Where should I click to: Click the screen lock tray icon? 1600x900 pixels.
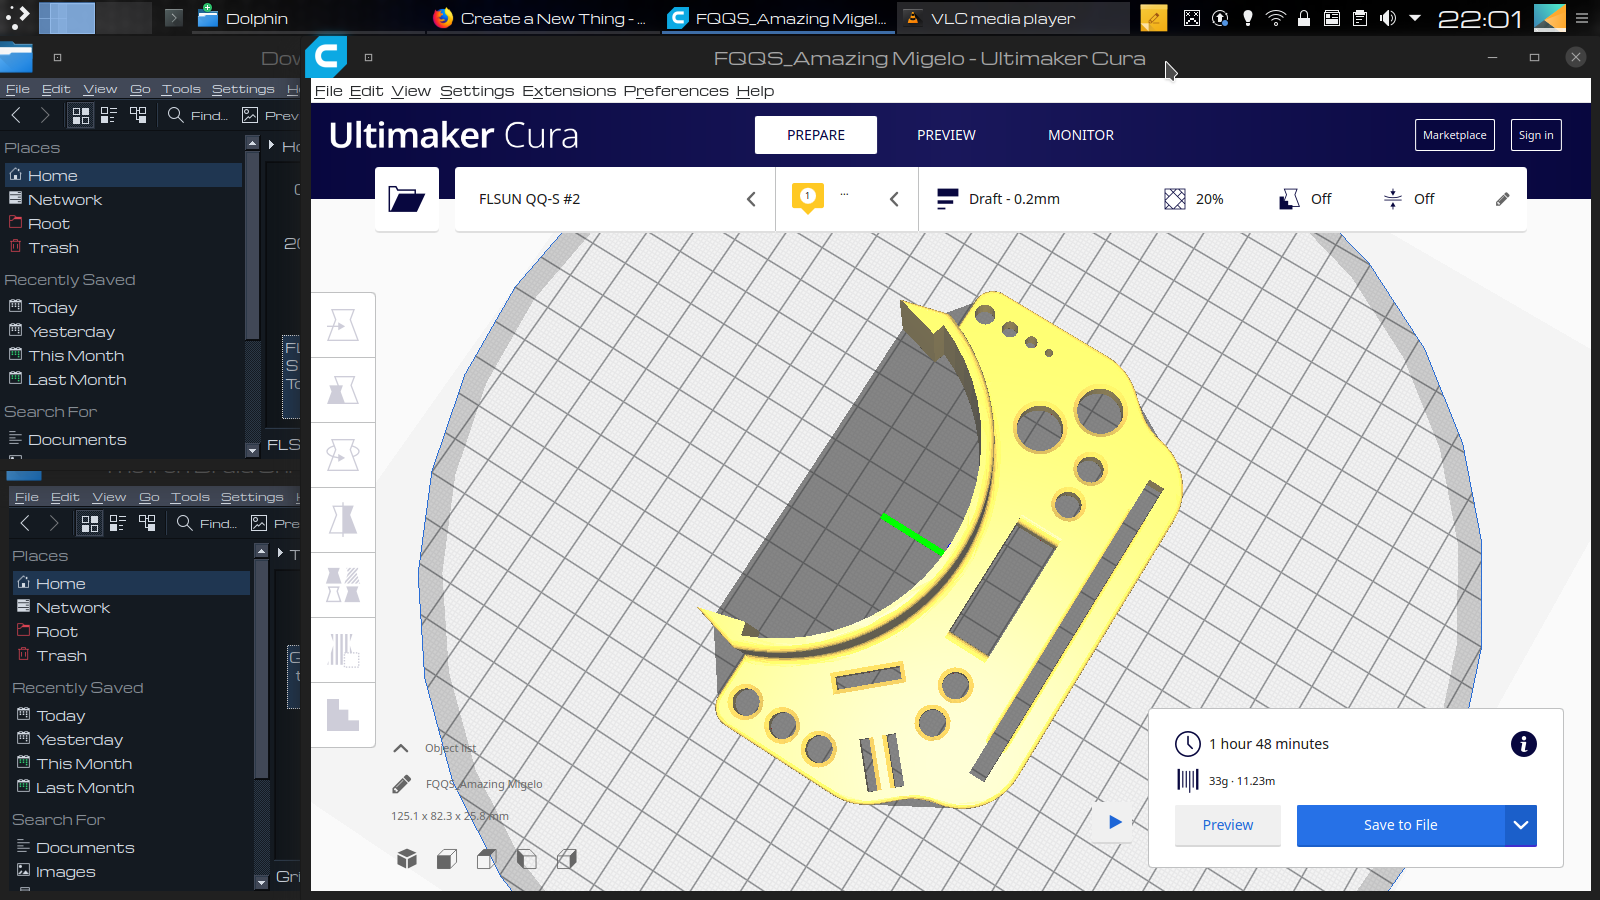(1304, 18)
